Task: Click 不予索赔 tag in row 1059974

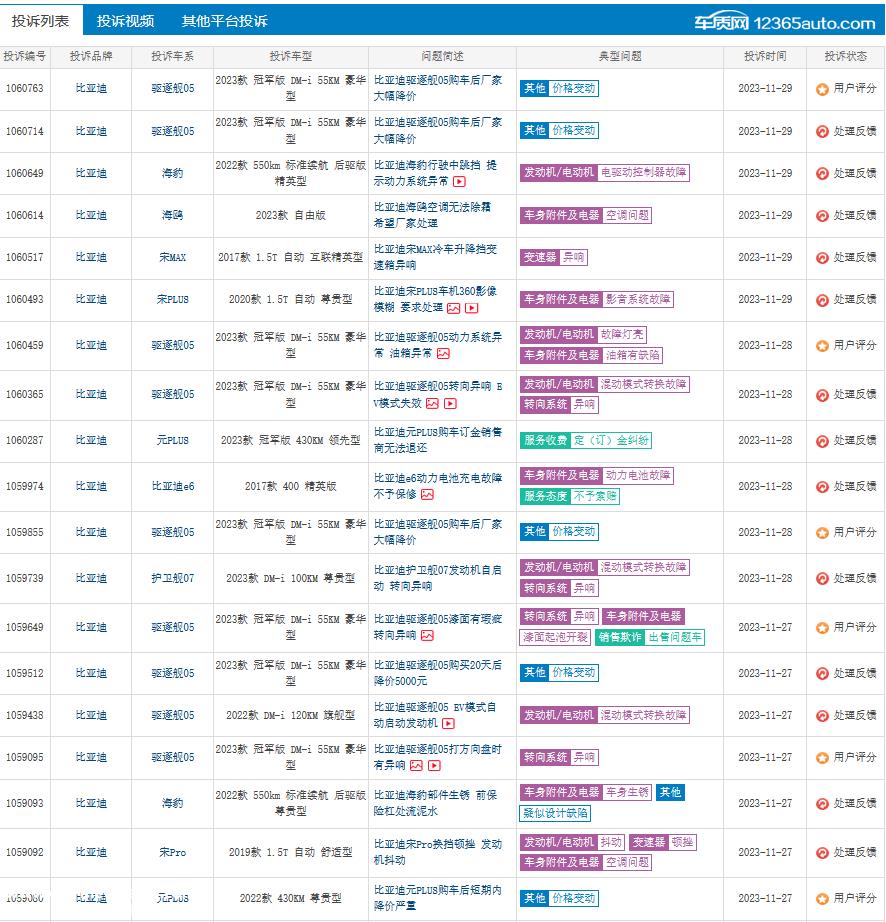Action: pos(595,496)
